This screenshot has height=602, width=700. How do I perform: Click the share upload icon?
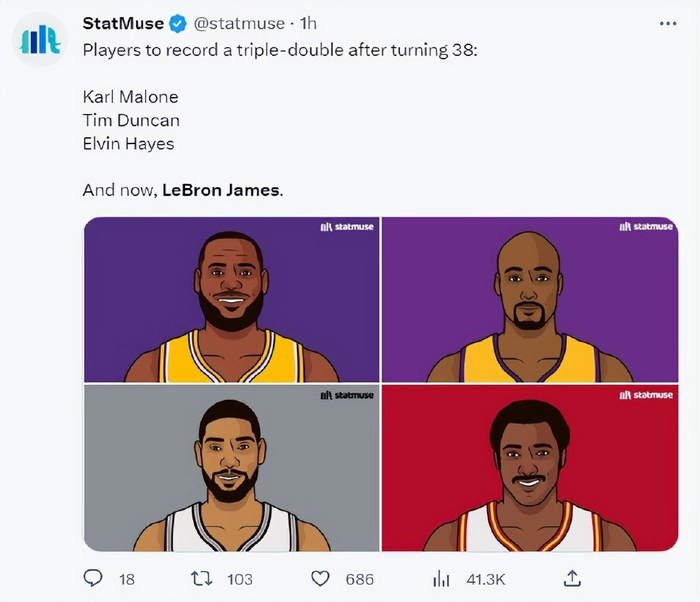tap(572, 578)
